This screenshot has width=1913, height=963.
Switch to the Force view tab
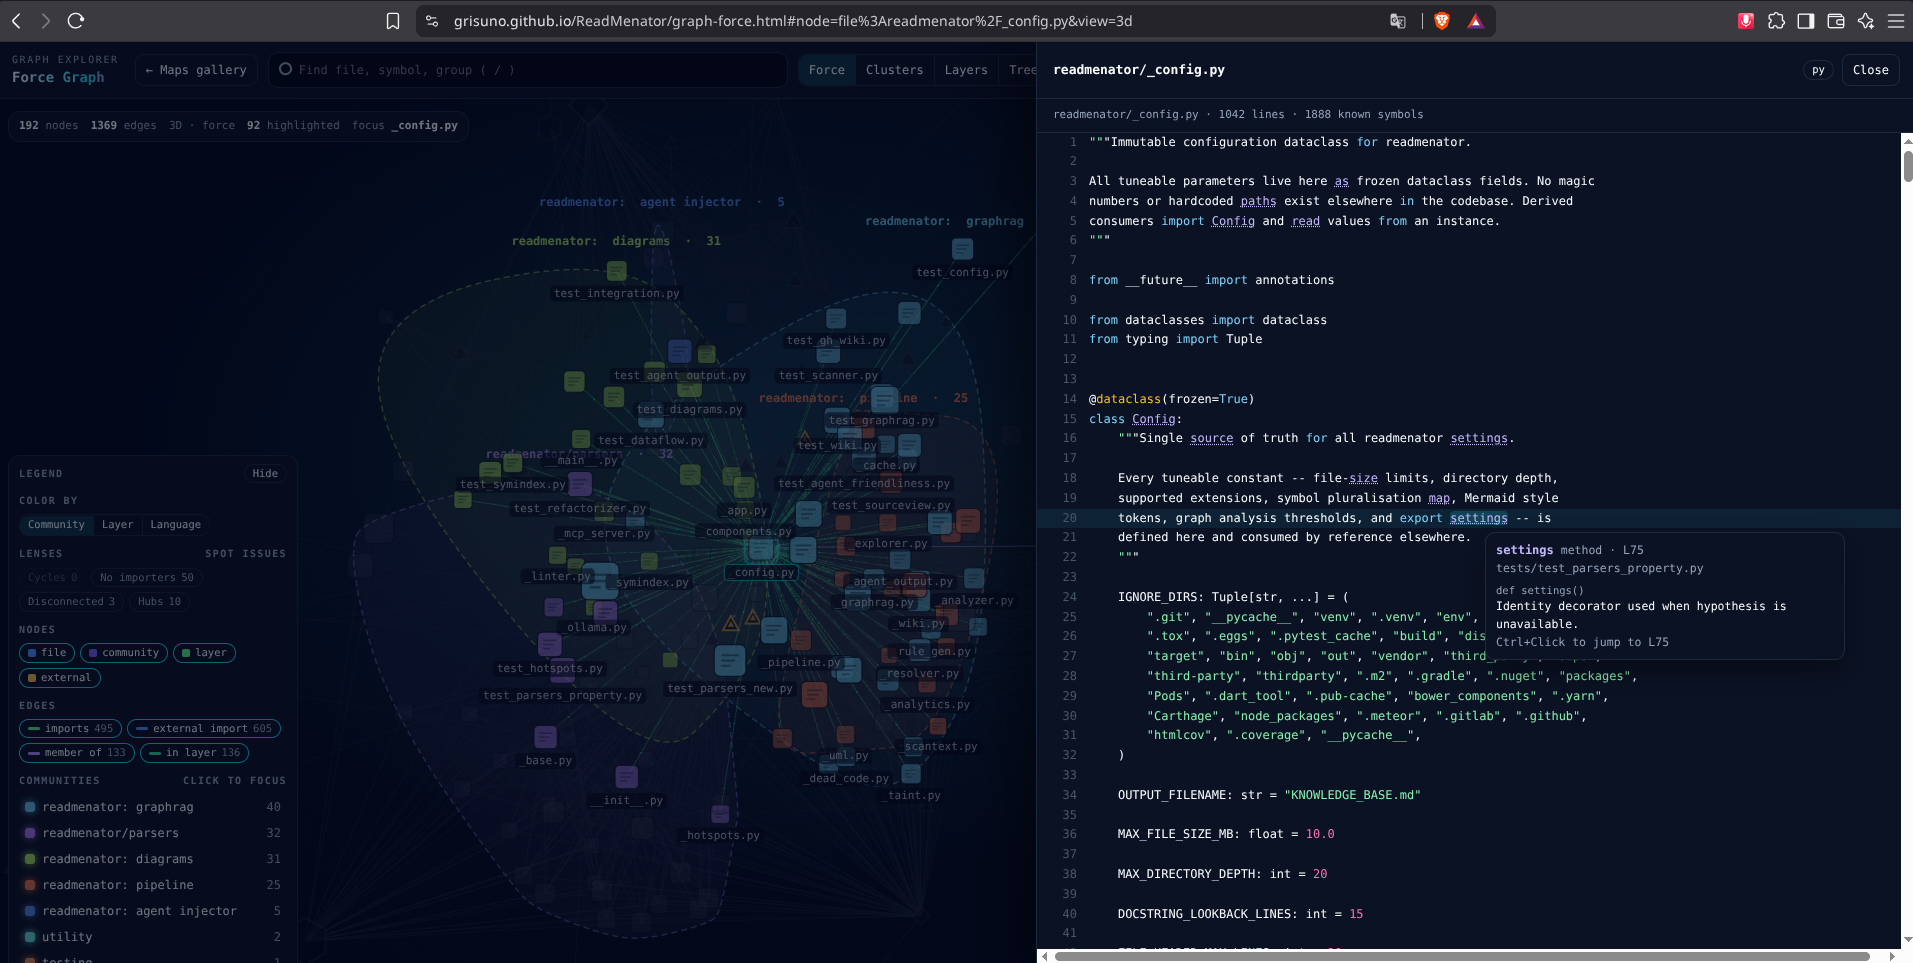coord(827,70)
